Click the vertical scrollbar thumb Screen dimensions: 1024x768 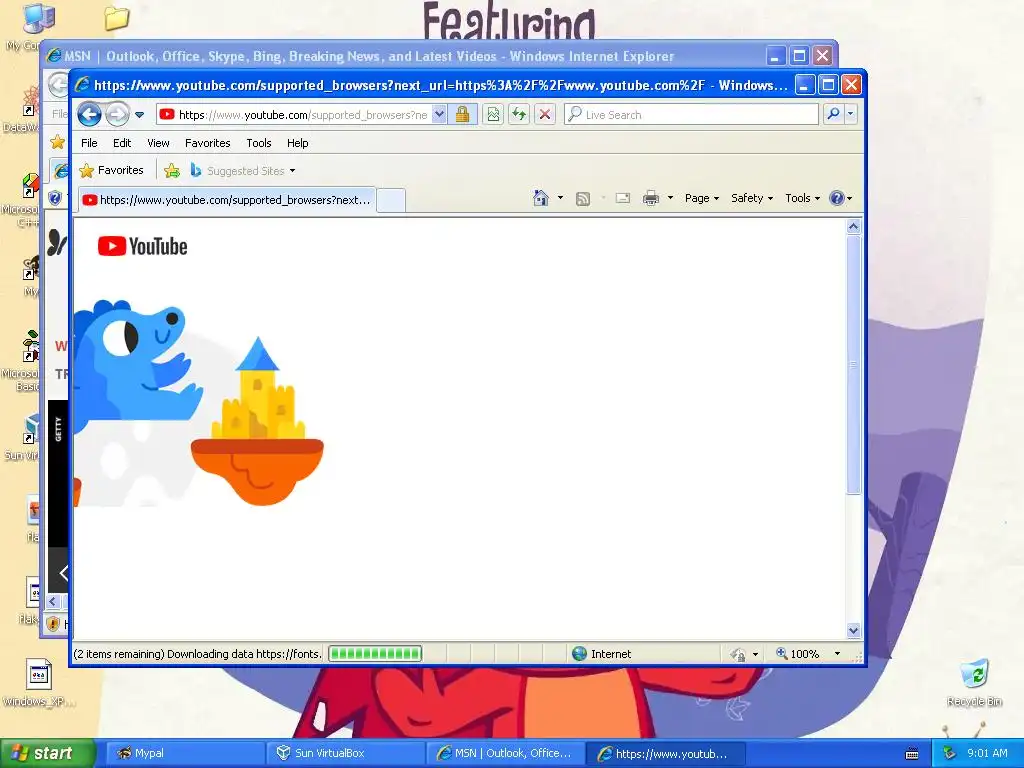pos(854,365)
